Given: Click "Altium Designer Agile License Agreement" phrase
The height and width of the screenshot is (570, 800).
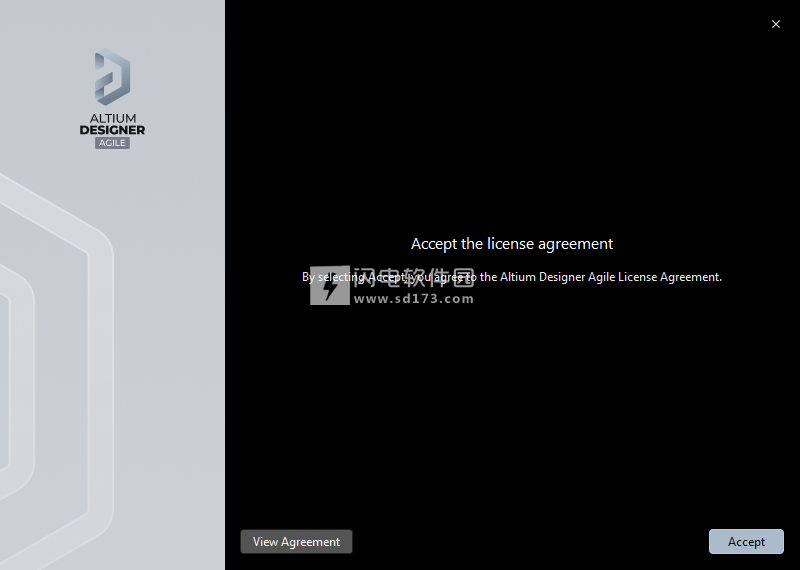Looking at the screenshot, I should click(610, 277).
